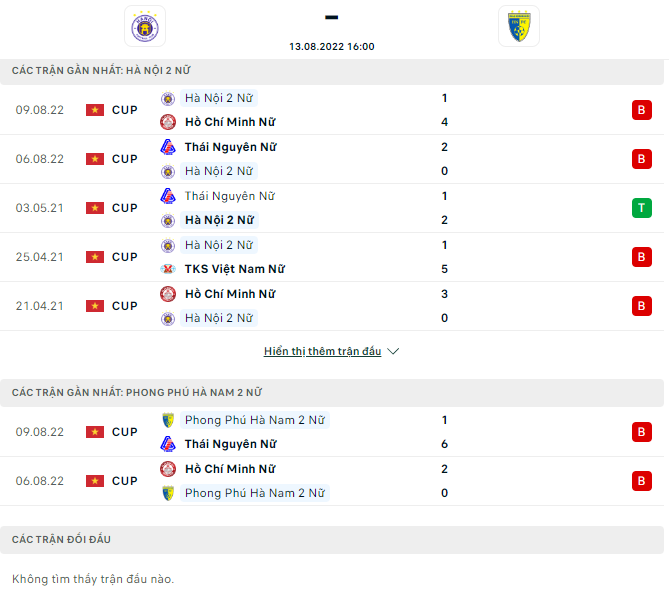Click the Thái Nguyên Nữ logo in the 2-0 match
669x593 pixels.
click(168, 147)
